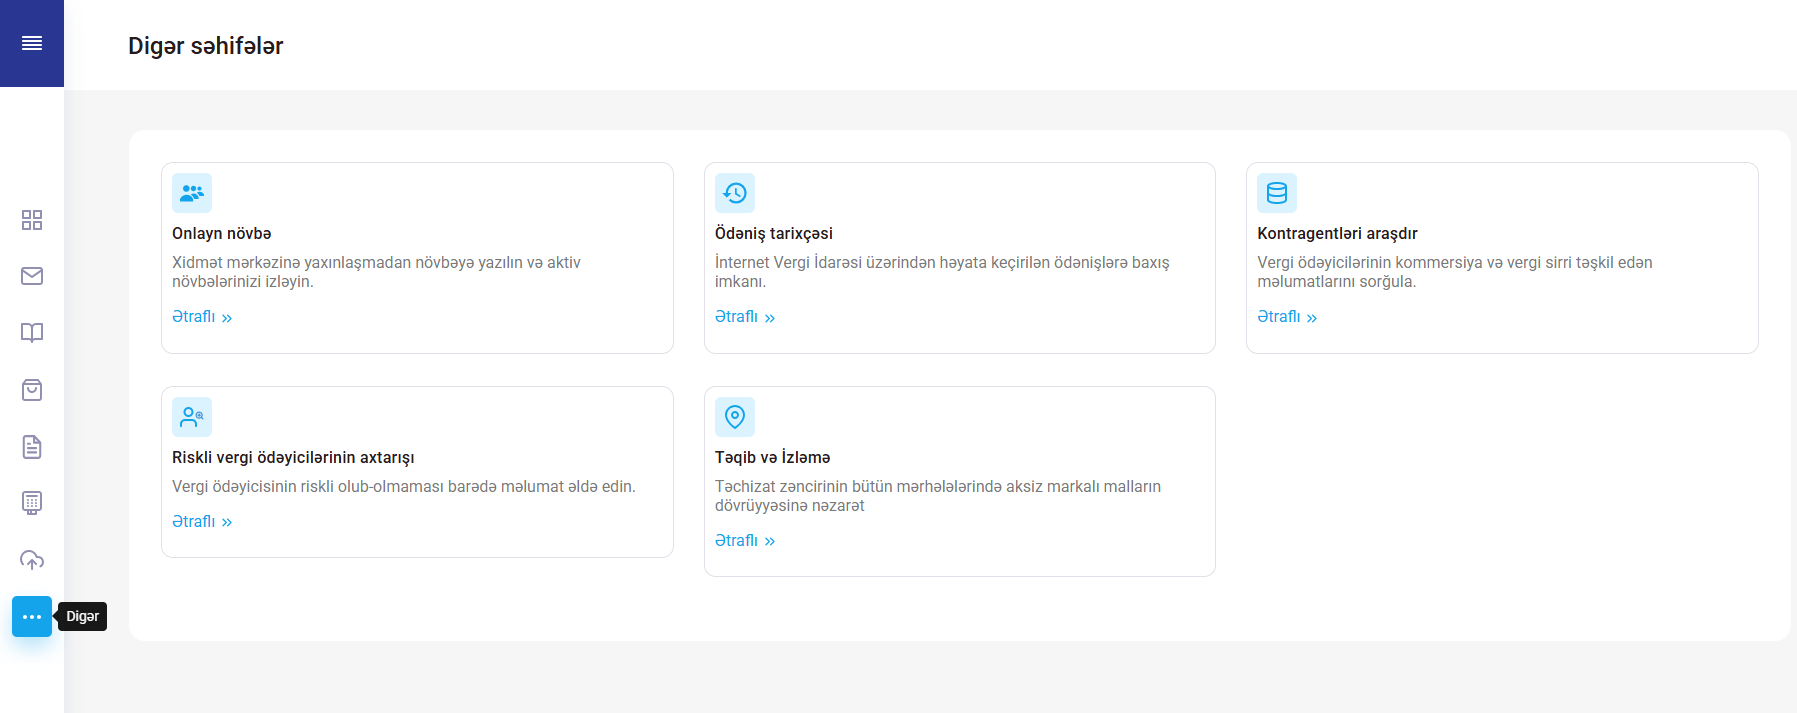Open Ətraflı link under Riskli vergi ödəyicilərinin axtarışı

(x=202, y=522)
